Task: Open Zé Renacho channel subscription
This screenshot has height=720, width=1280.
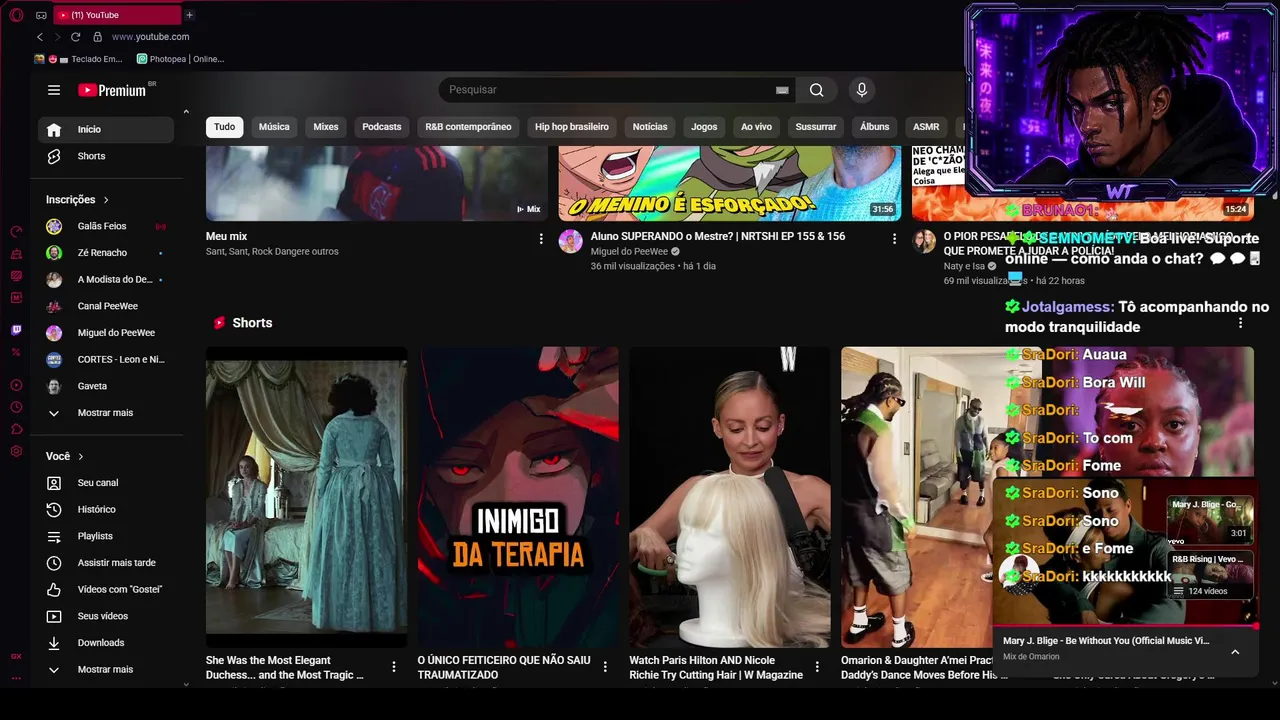Action: 106,253
